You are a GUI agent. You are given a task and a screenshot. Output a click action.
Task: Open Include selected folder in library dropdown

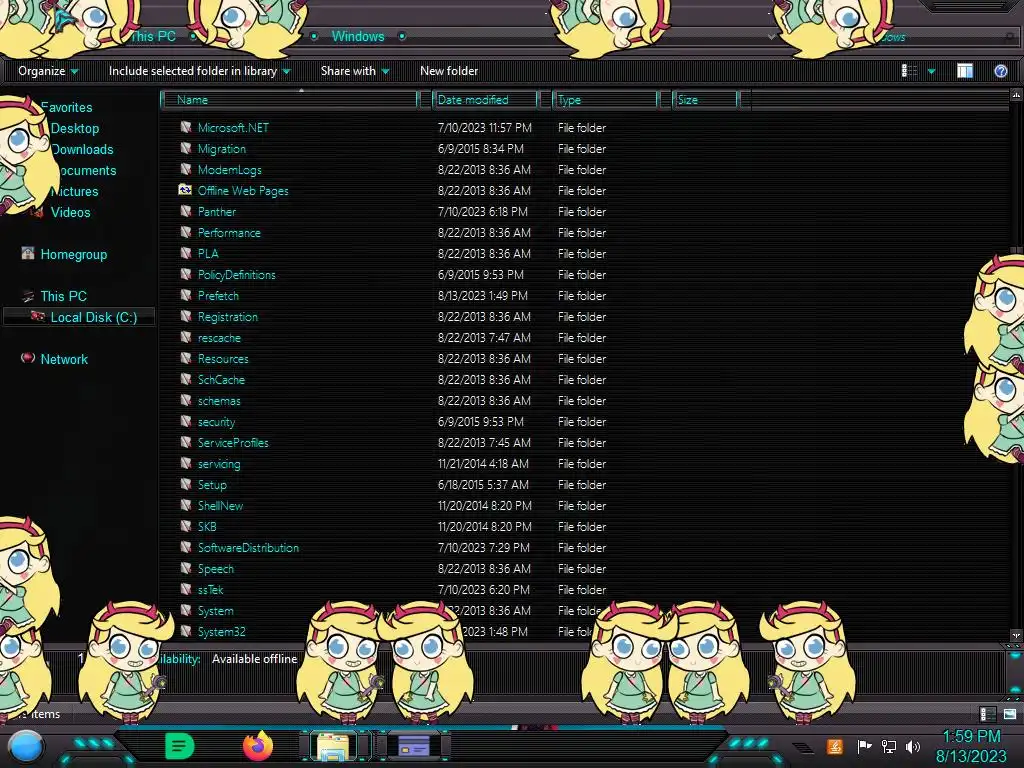click(199, 71)
